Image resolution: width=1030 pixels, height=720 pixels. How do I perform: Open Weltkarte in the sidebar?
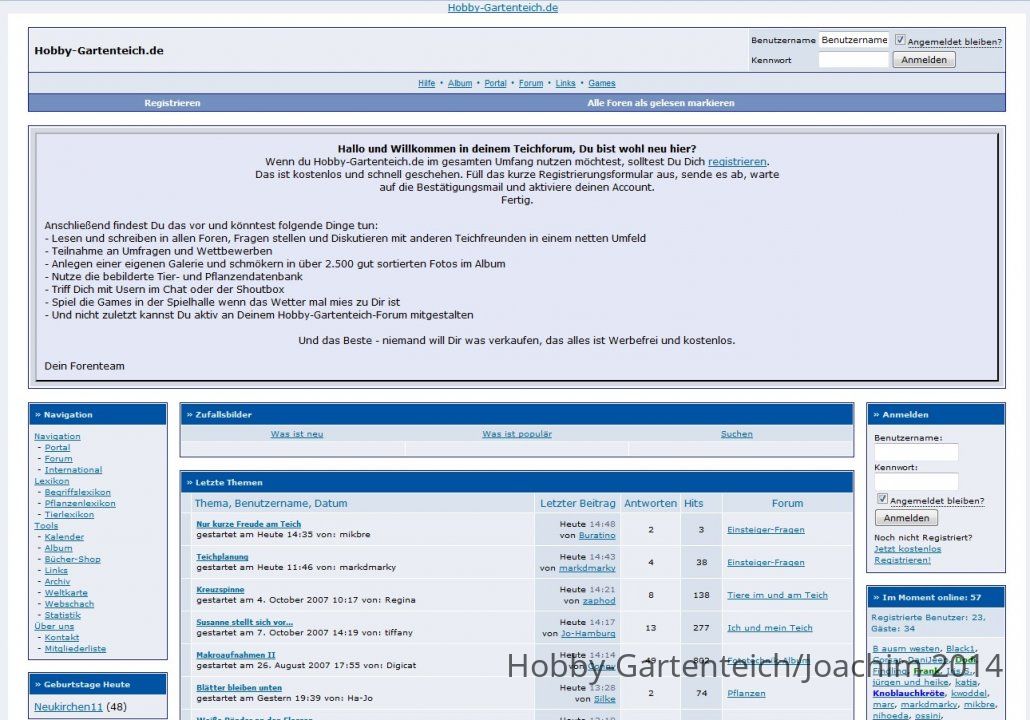pyautogui.click(x=66, y=593)
